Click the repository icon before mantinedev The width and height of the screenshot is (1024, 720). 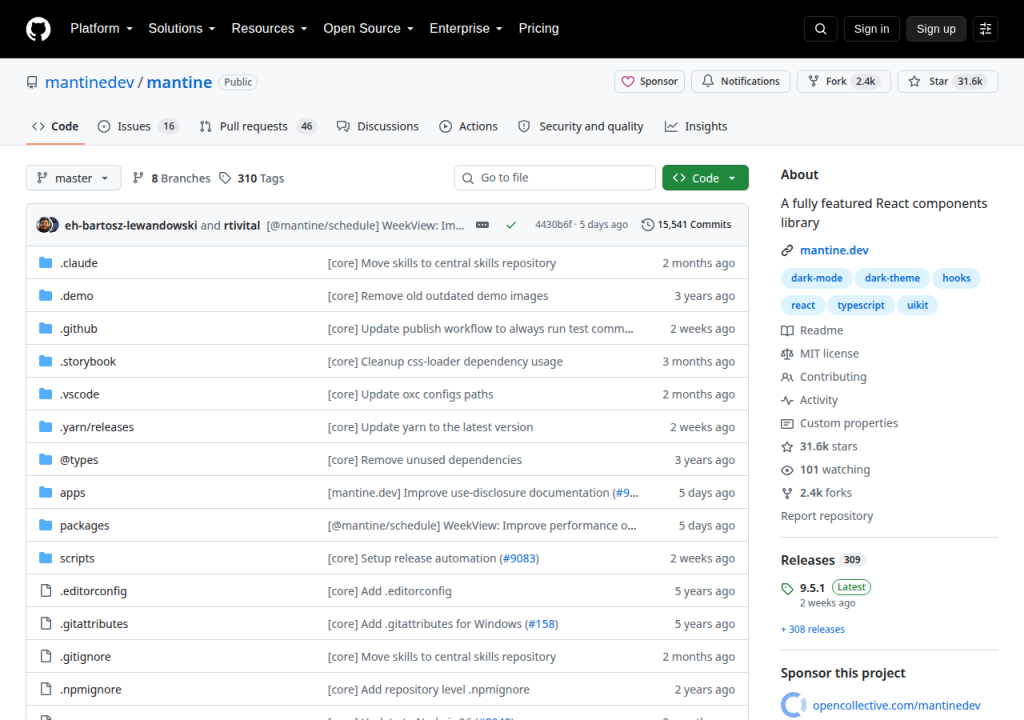pyautogui.click(x=32, y=82)
